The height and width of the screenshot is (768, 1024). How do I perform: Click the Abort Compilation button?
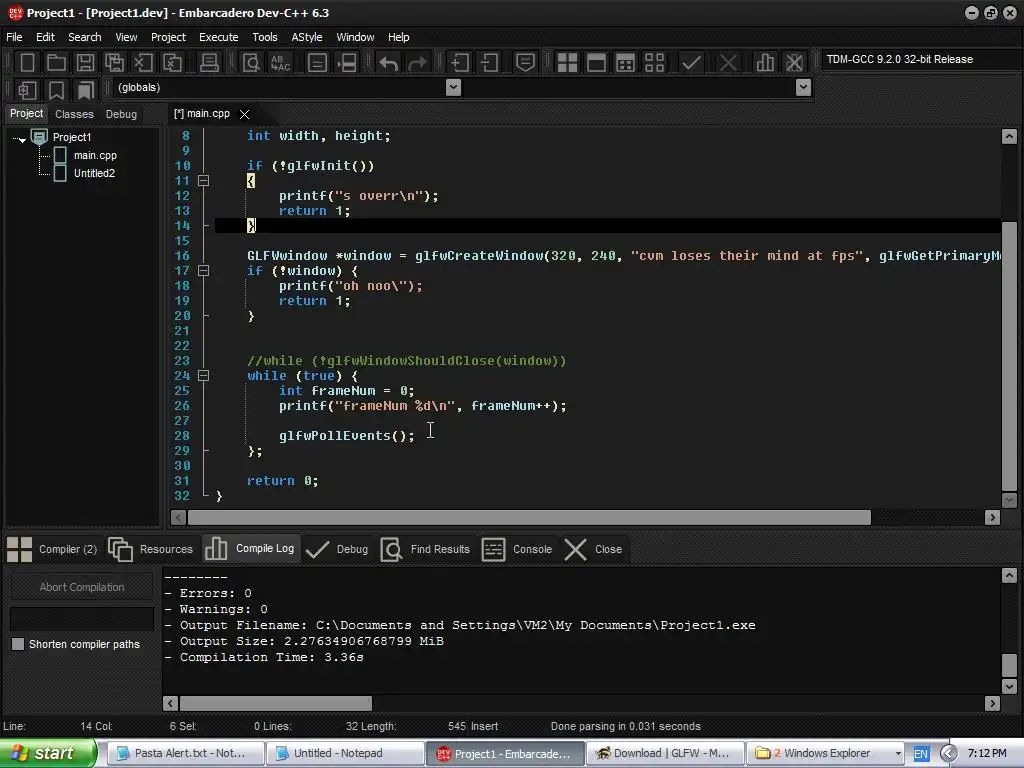point(82,587)
